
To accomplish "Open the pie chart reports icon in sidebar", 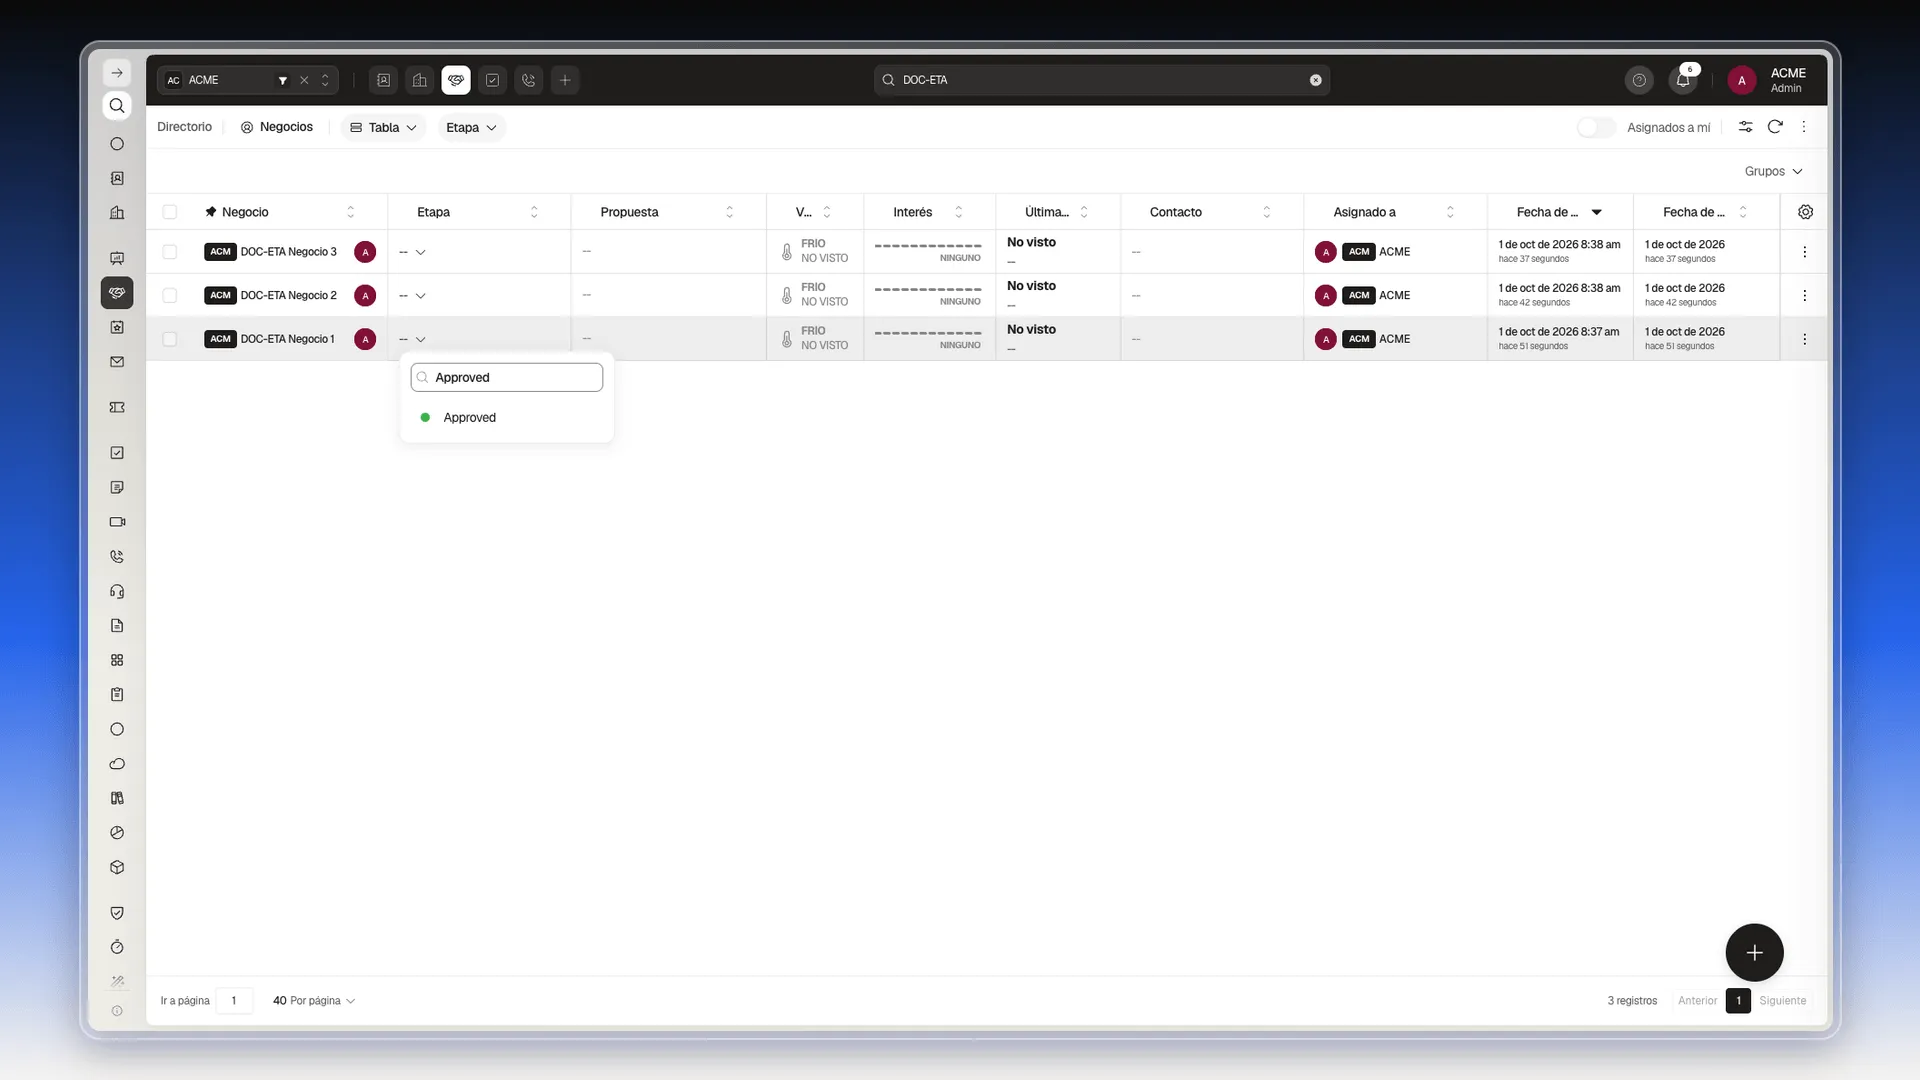I will coord(117,833).
